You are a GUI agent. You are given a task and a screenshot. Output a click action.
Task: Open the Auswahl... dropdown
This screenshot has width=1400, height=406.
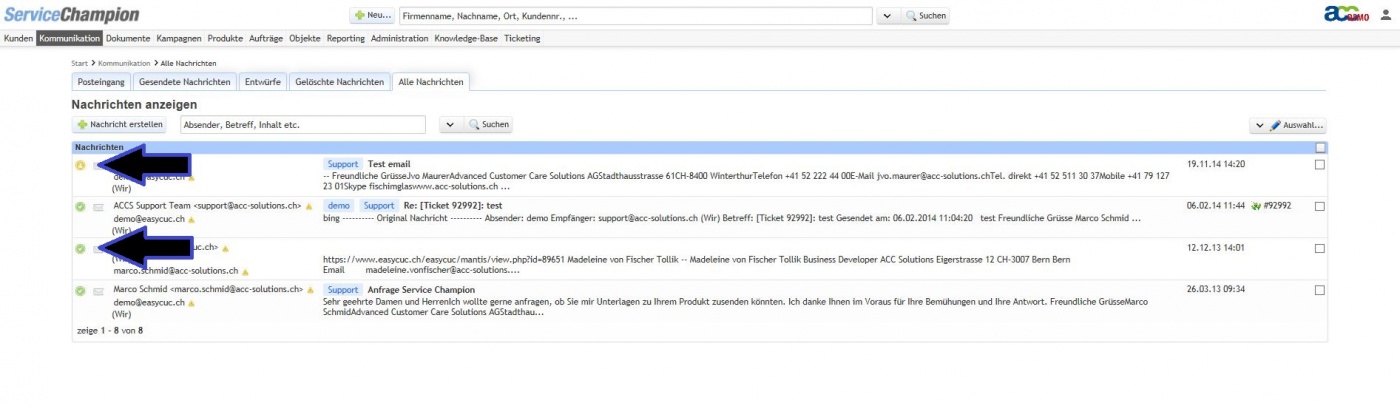pyautogui.click(x=1288, y=126)
